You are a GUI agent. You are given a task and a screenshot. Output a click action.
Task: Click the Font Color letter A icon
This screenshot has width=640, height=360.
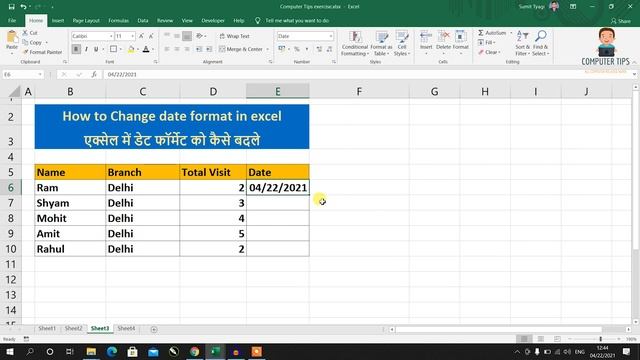pos(146,49)
